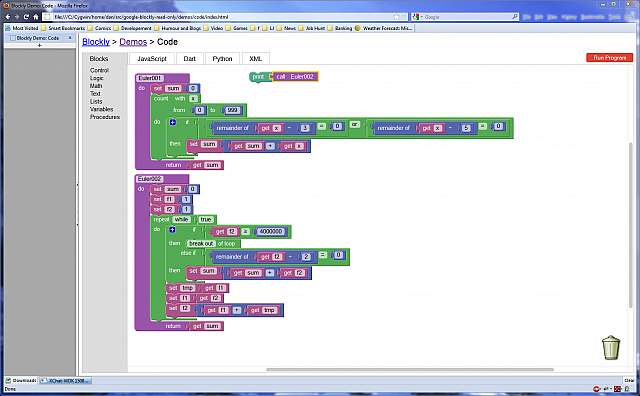Screen dimensions: 640x396
Task: Open the XChat download entry
Action: [x=66, y=380]
